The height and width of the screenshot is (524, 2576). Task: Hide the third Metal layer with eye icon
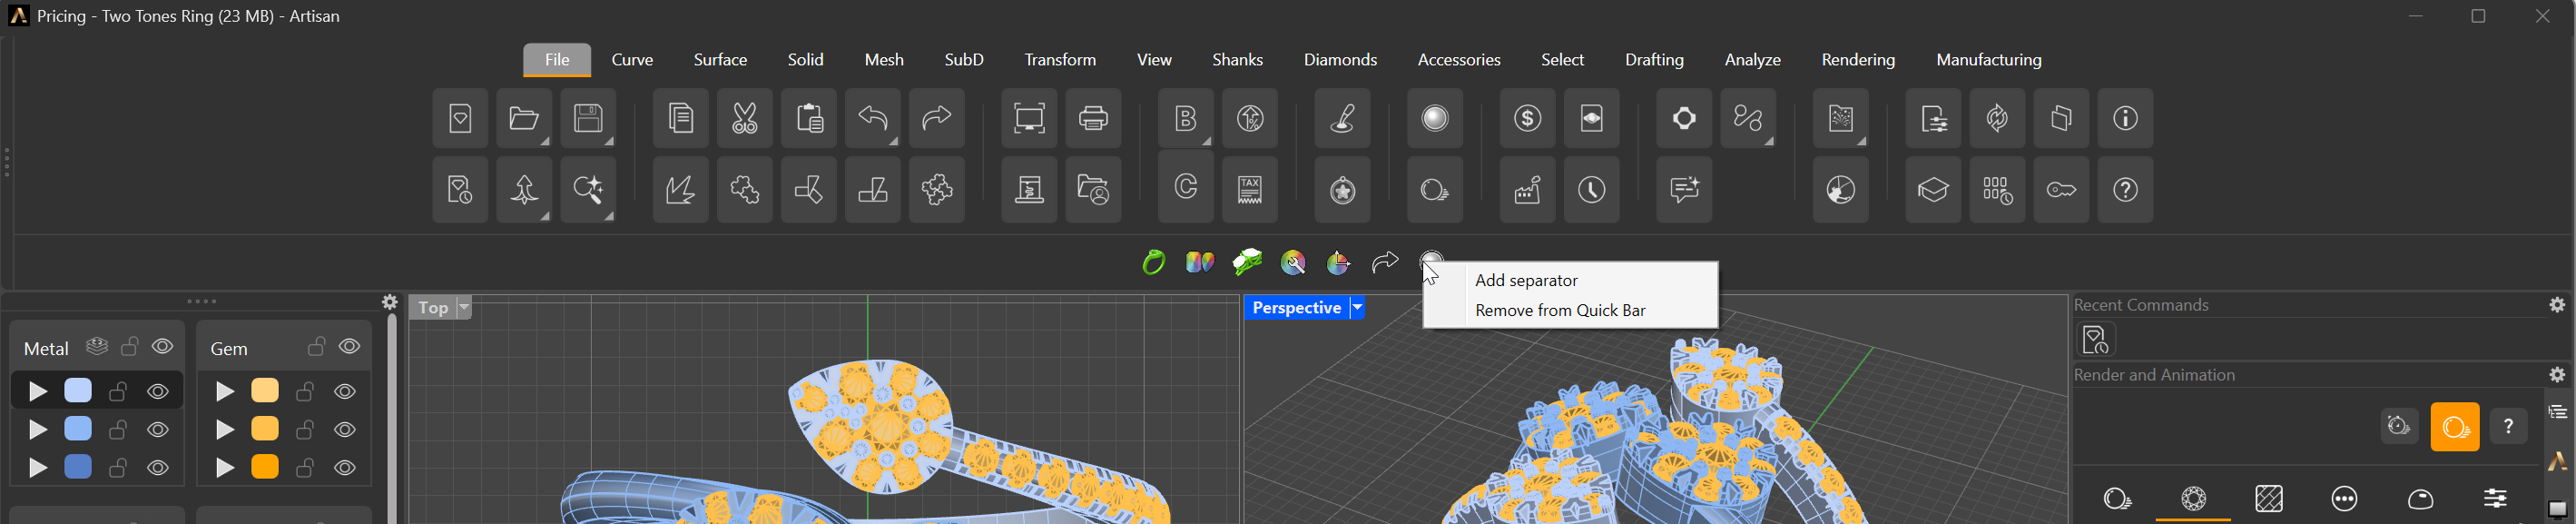[158, 468]
